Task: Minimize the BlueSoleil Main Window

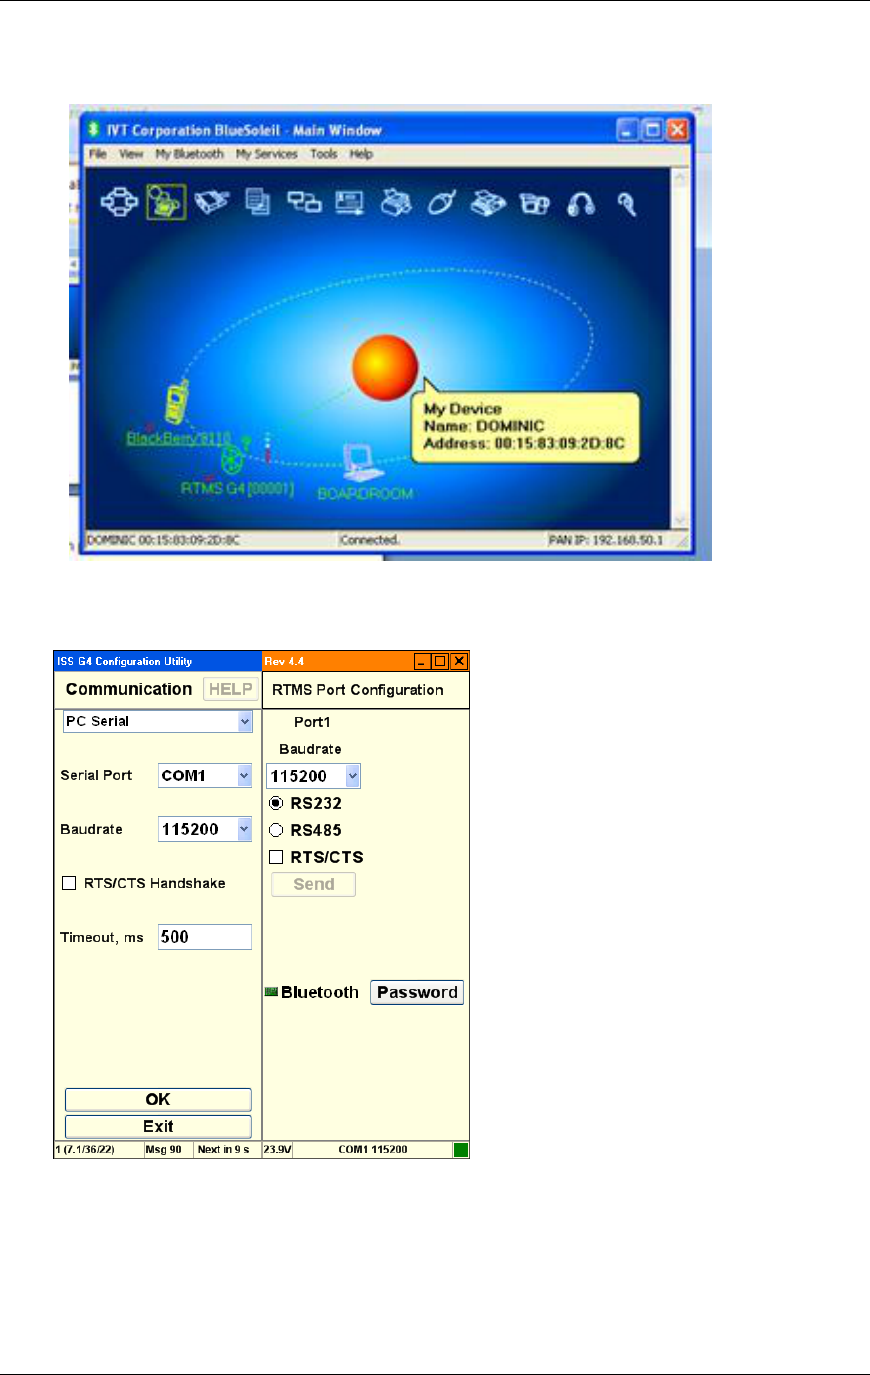Action: click(x=627, y=129)
